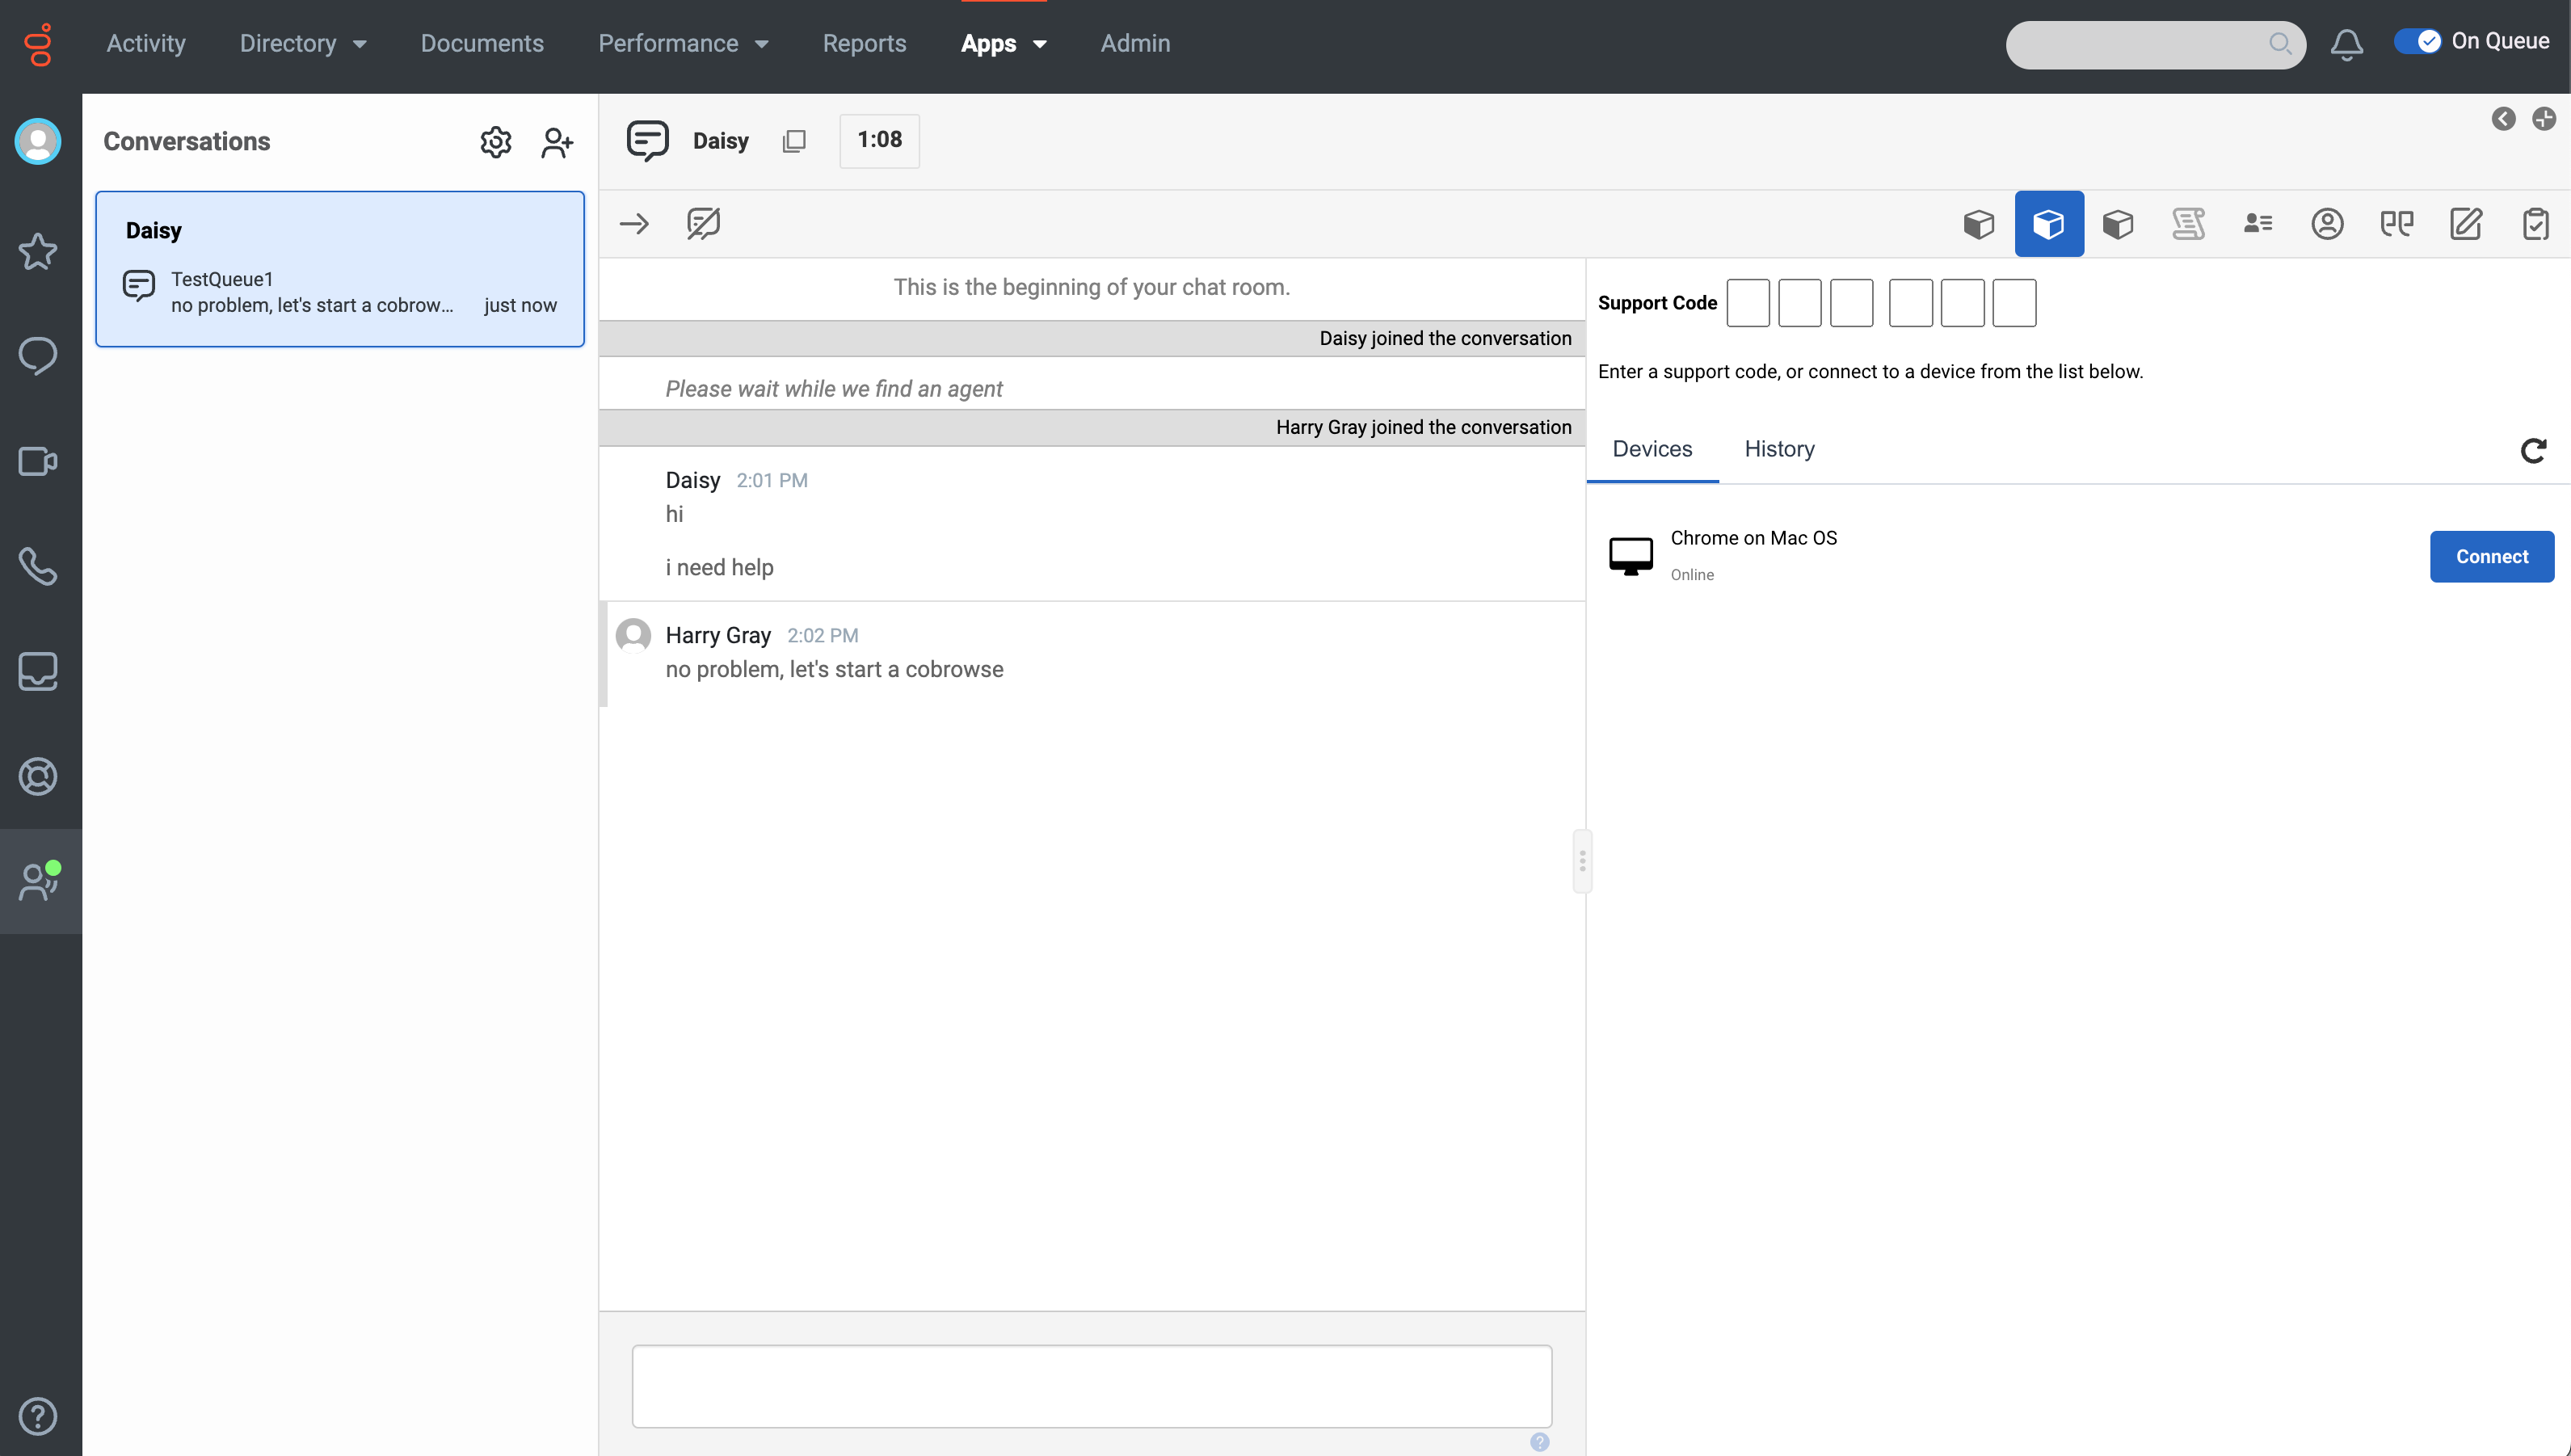This screenshot has height=1456, width=2571.
Task: Open the canned responses panel
Action: (x=2396, y=223)
